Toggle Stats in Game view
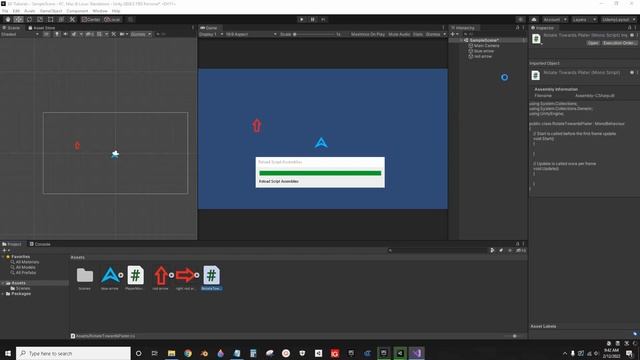Viewport: 640px width, 360px height. pyautogui.click(x=418, y=34)
